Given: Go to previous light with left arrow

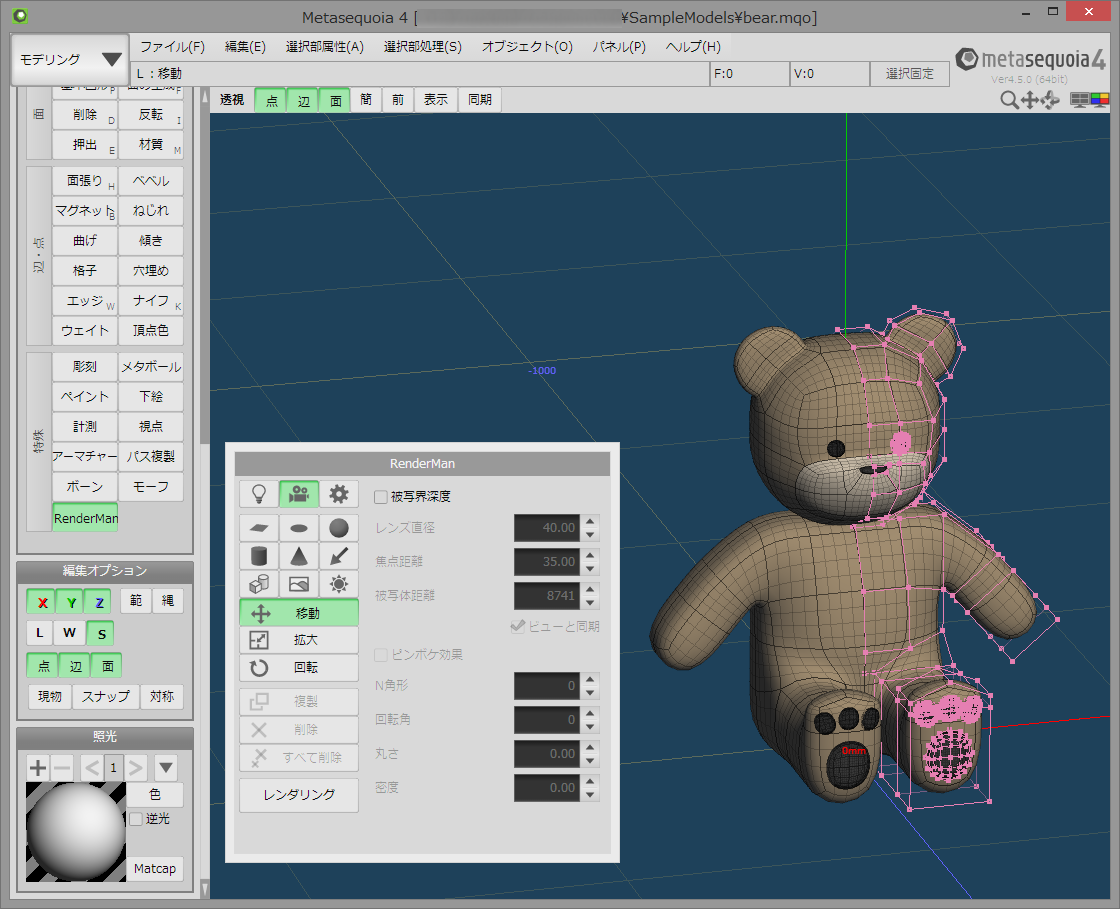Looking at the screenshot, I should click(x=91, y=768).
